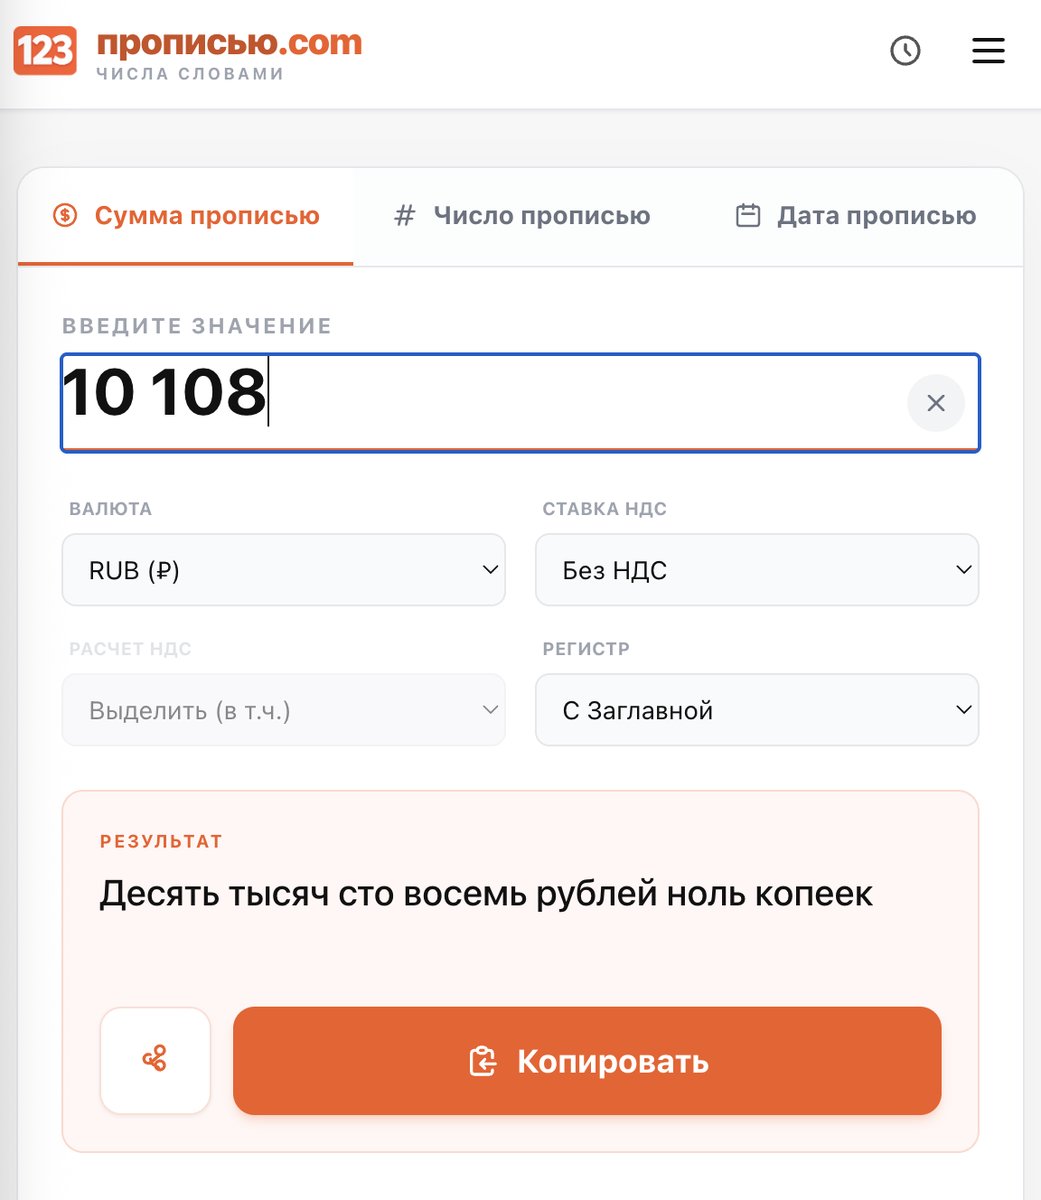Open the РЕГИСТР dropdown showing С Заглавной

[x=757, y=710]
